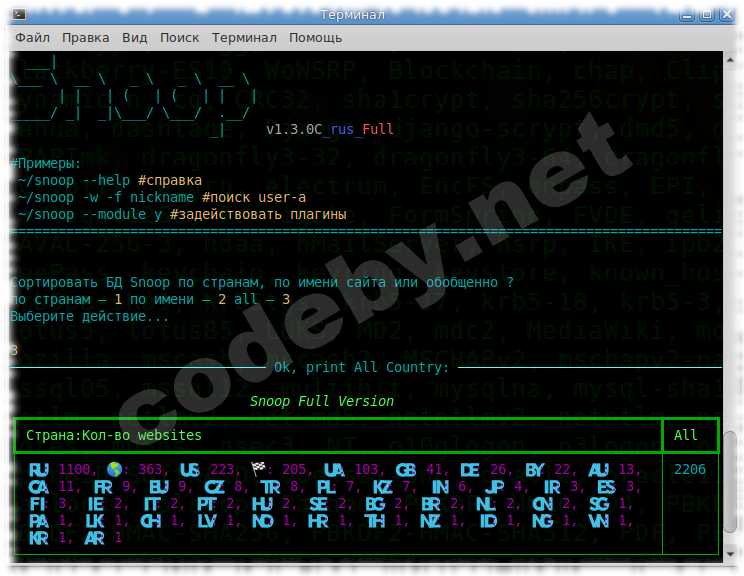Click the FR country code
The image size is (744, 576).
(x=103, y=487)
